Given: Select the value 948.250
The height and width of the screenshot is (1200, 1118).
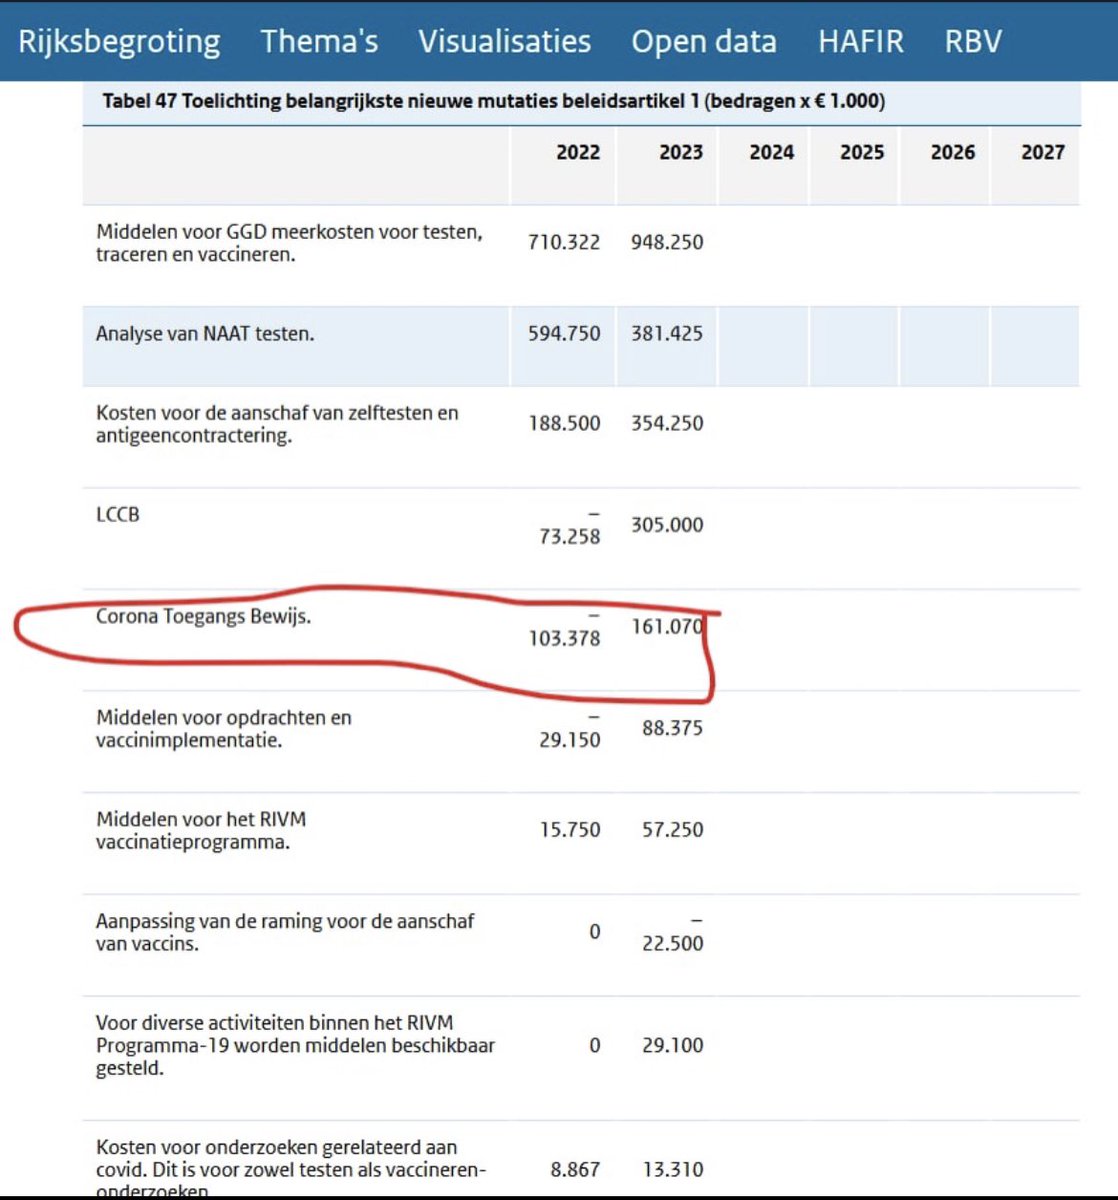Looking at the screenshot, I should (667, 242).
